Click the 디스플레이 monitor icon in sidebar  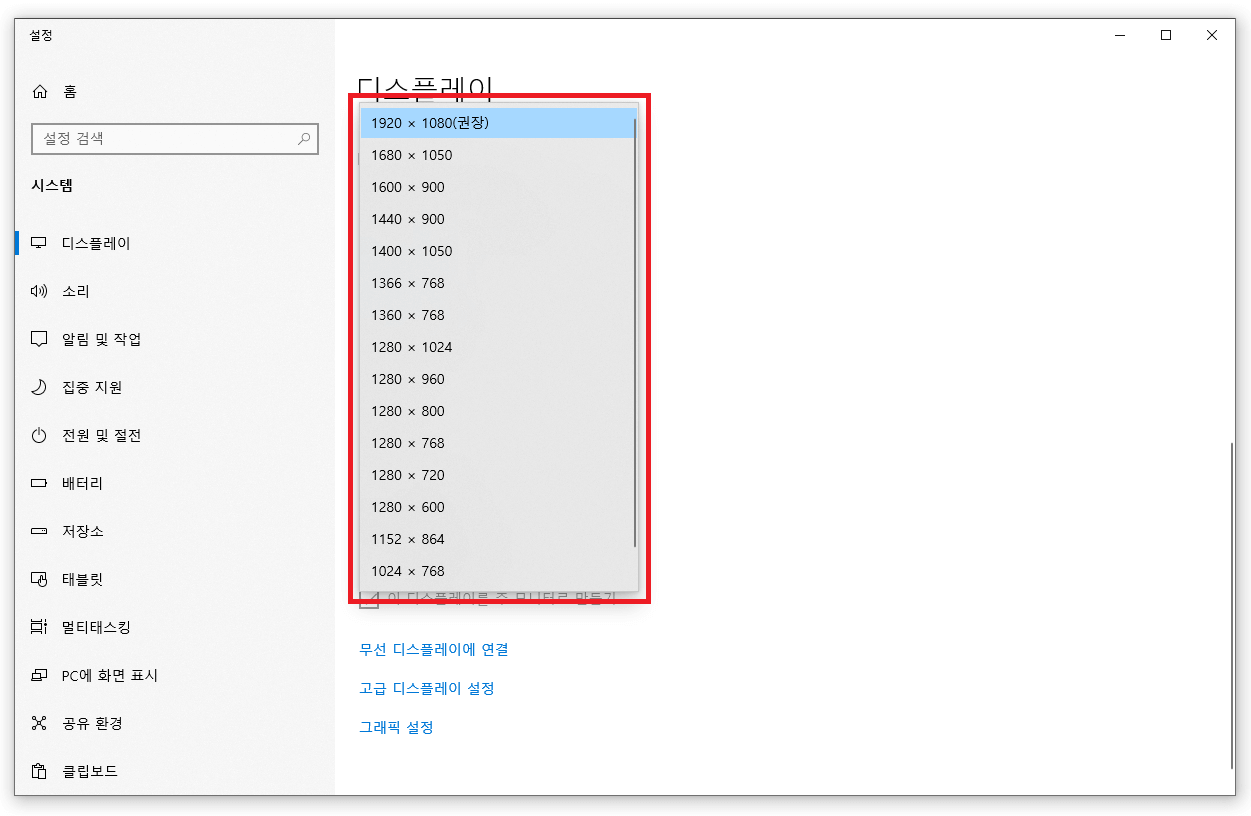click(x=40, y=243)
